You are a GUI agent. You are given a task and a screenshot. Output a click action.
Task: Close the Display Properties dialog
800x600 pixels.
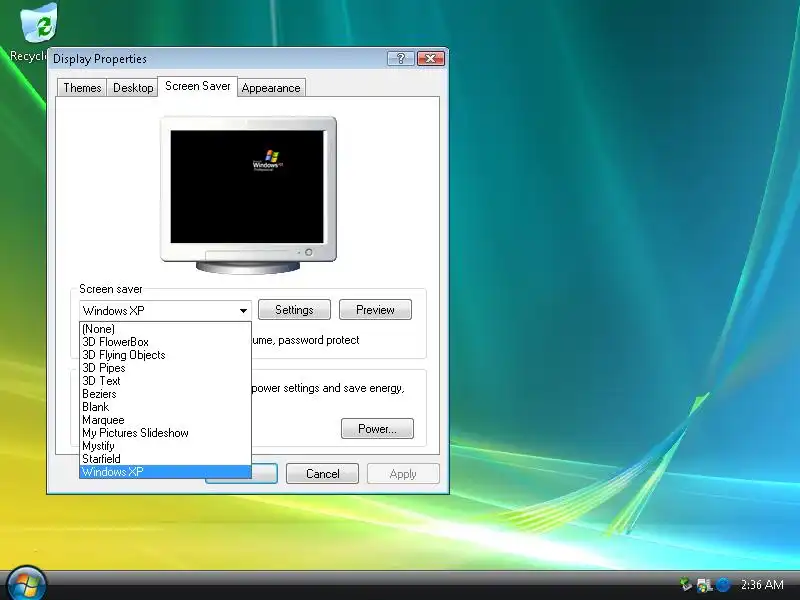431,59
